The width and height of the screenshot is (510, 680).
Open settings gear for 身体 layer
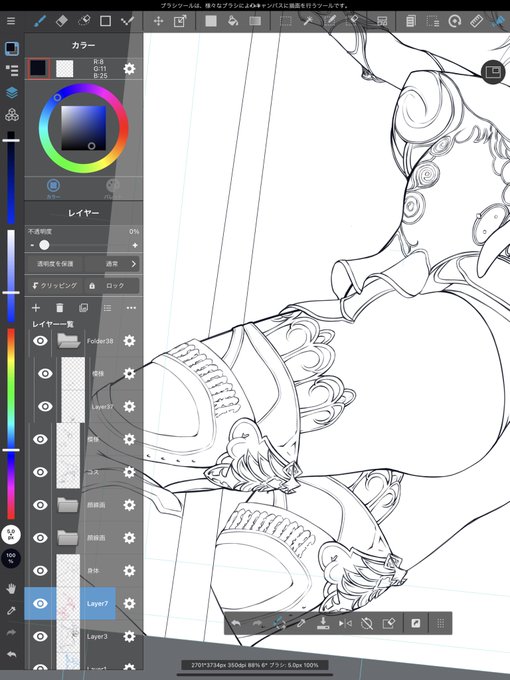click(129, 570)
